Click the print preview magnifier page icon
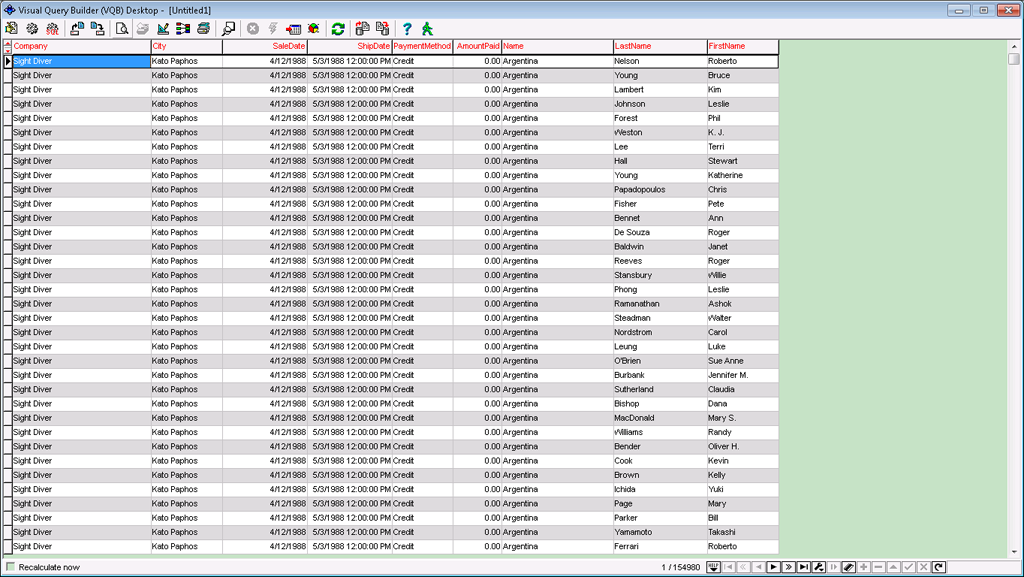 tap(122, 29)
